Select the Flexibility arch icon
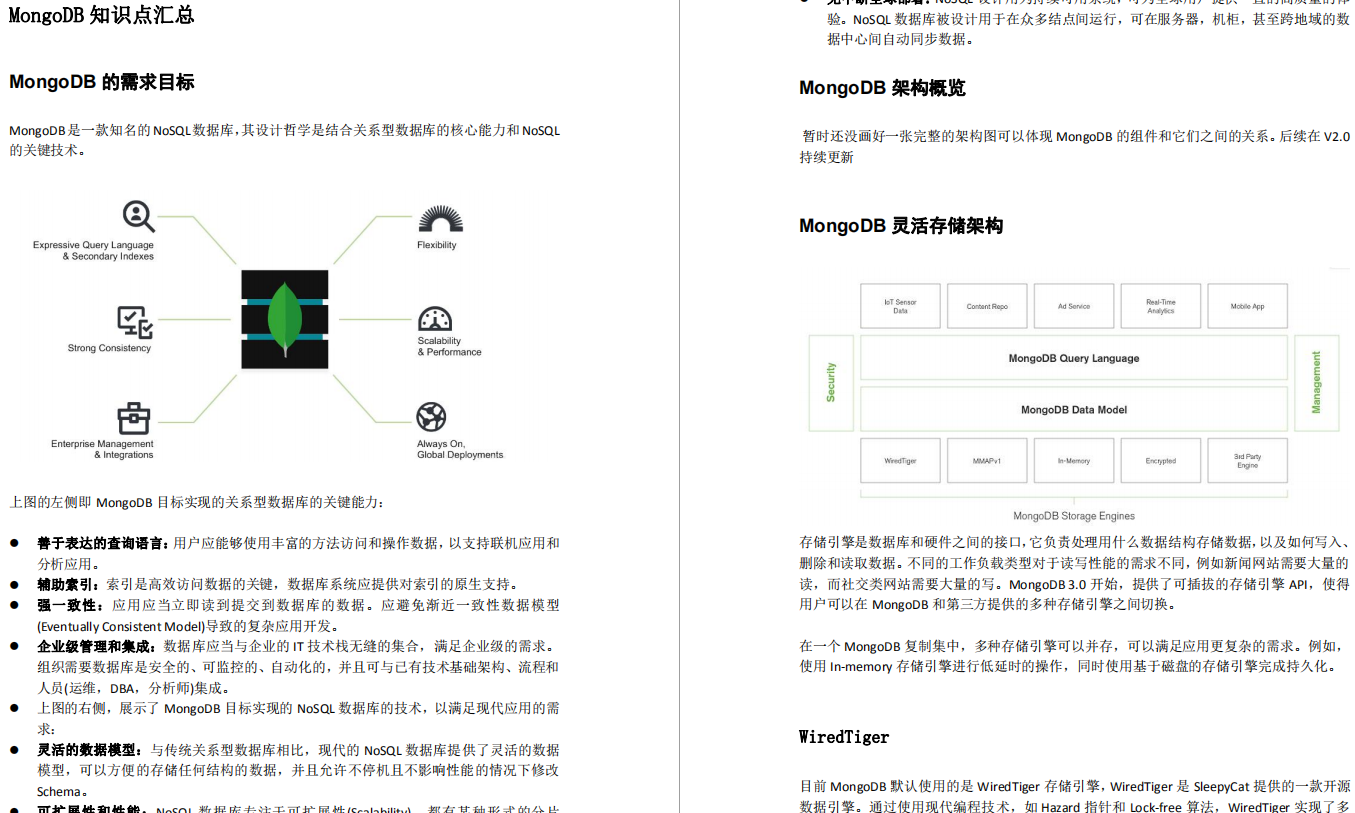 pos(440,218)
